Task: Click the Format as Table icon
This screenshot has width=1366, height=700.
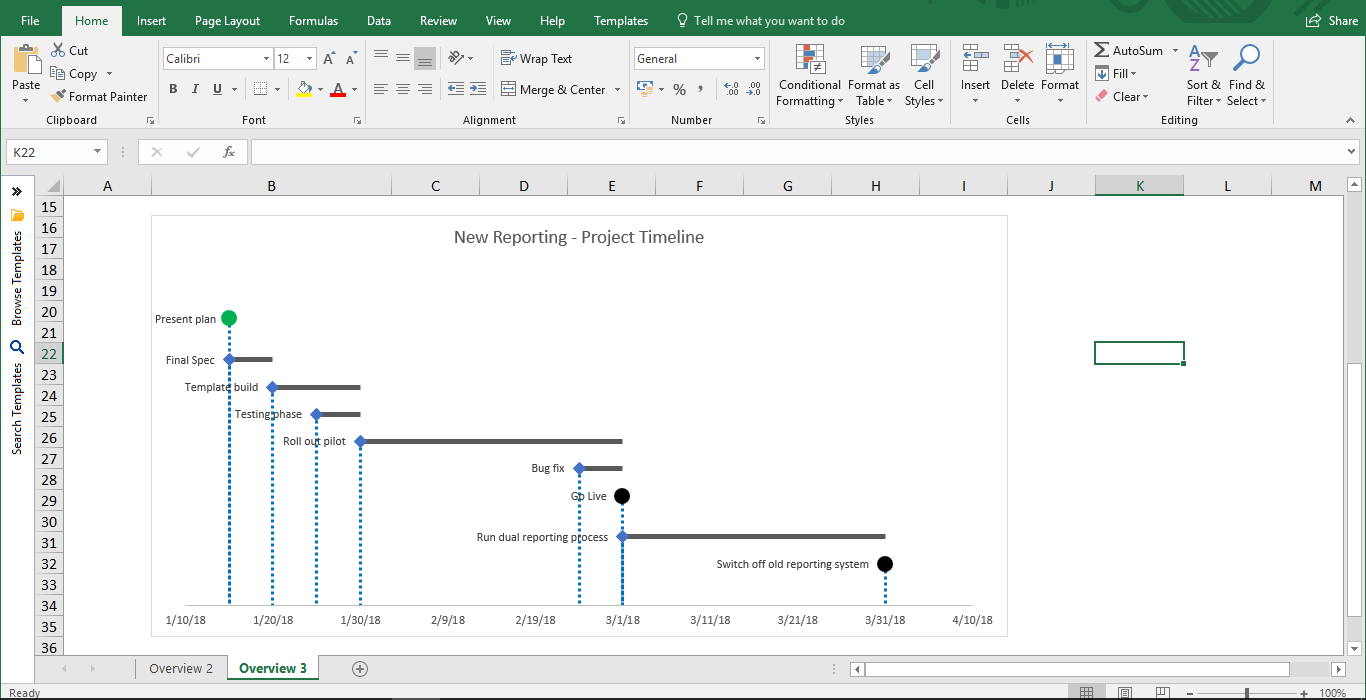Action: point(874,75)
